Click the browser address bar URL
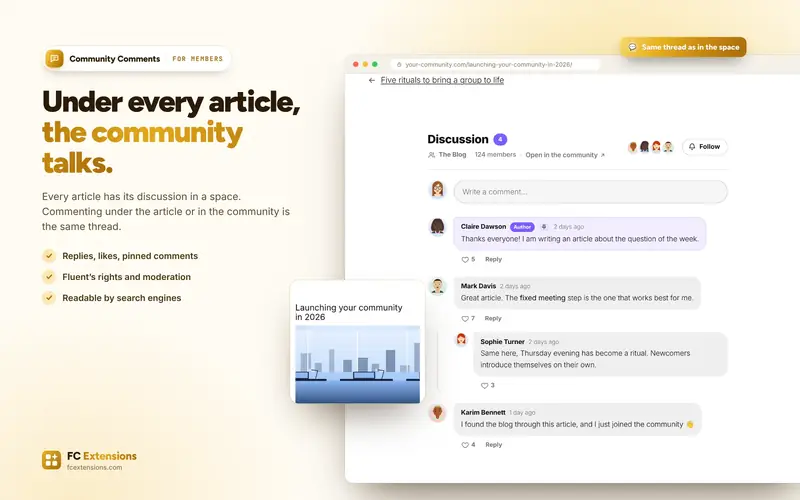Image resolution: width=800 pixels, height=500 pixels. (x=488, y=65)
